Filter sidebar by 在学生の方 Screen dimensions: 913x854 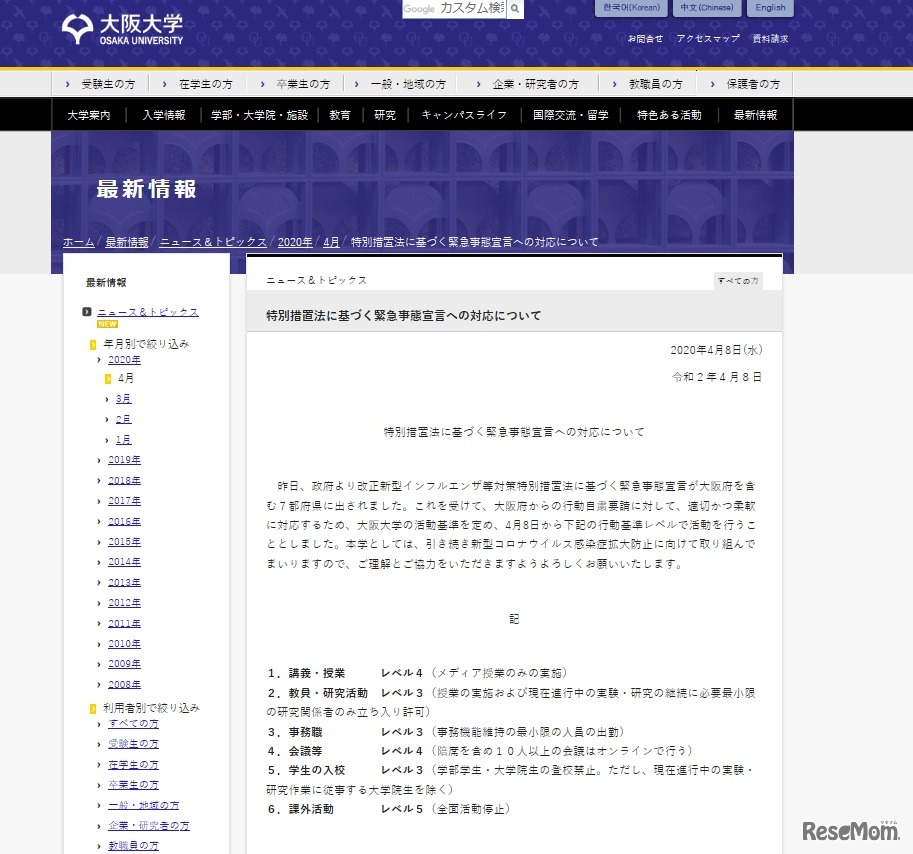[134, 764]
